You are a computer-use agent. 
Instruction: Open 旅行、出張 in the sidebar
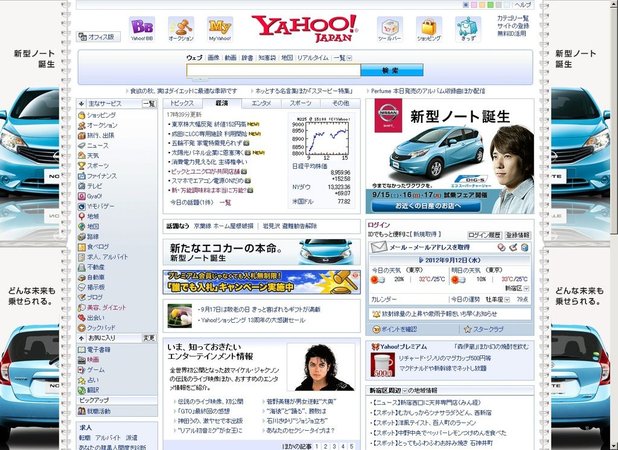pyautogui.click(x=96, y=136)
